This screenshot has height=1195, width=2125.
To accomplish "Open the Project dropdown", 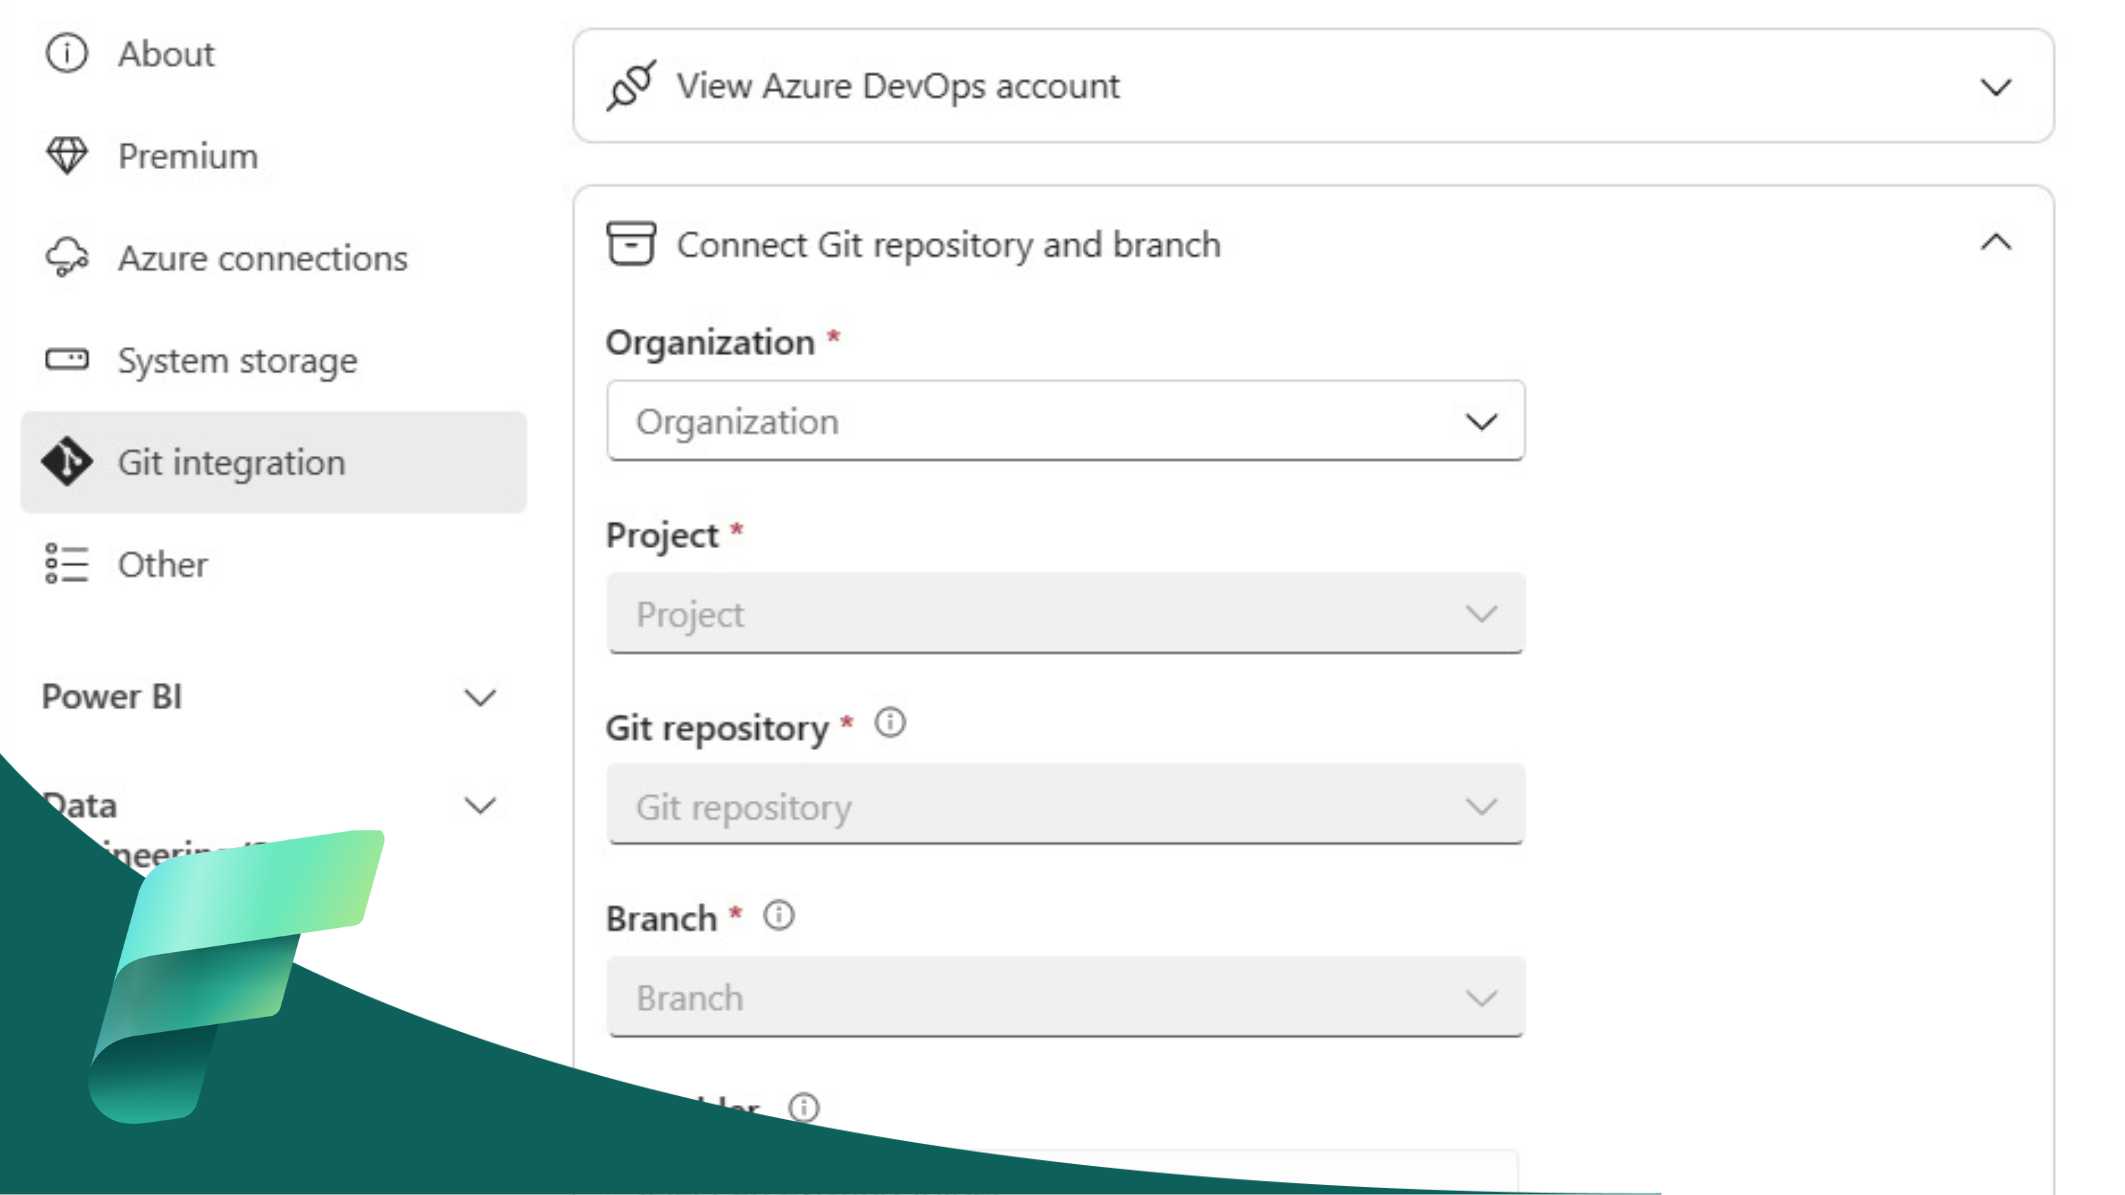I will point(1065,613).
